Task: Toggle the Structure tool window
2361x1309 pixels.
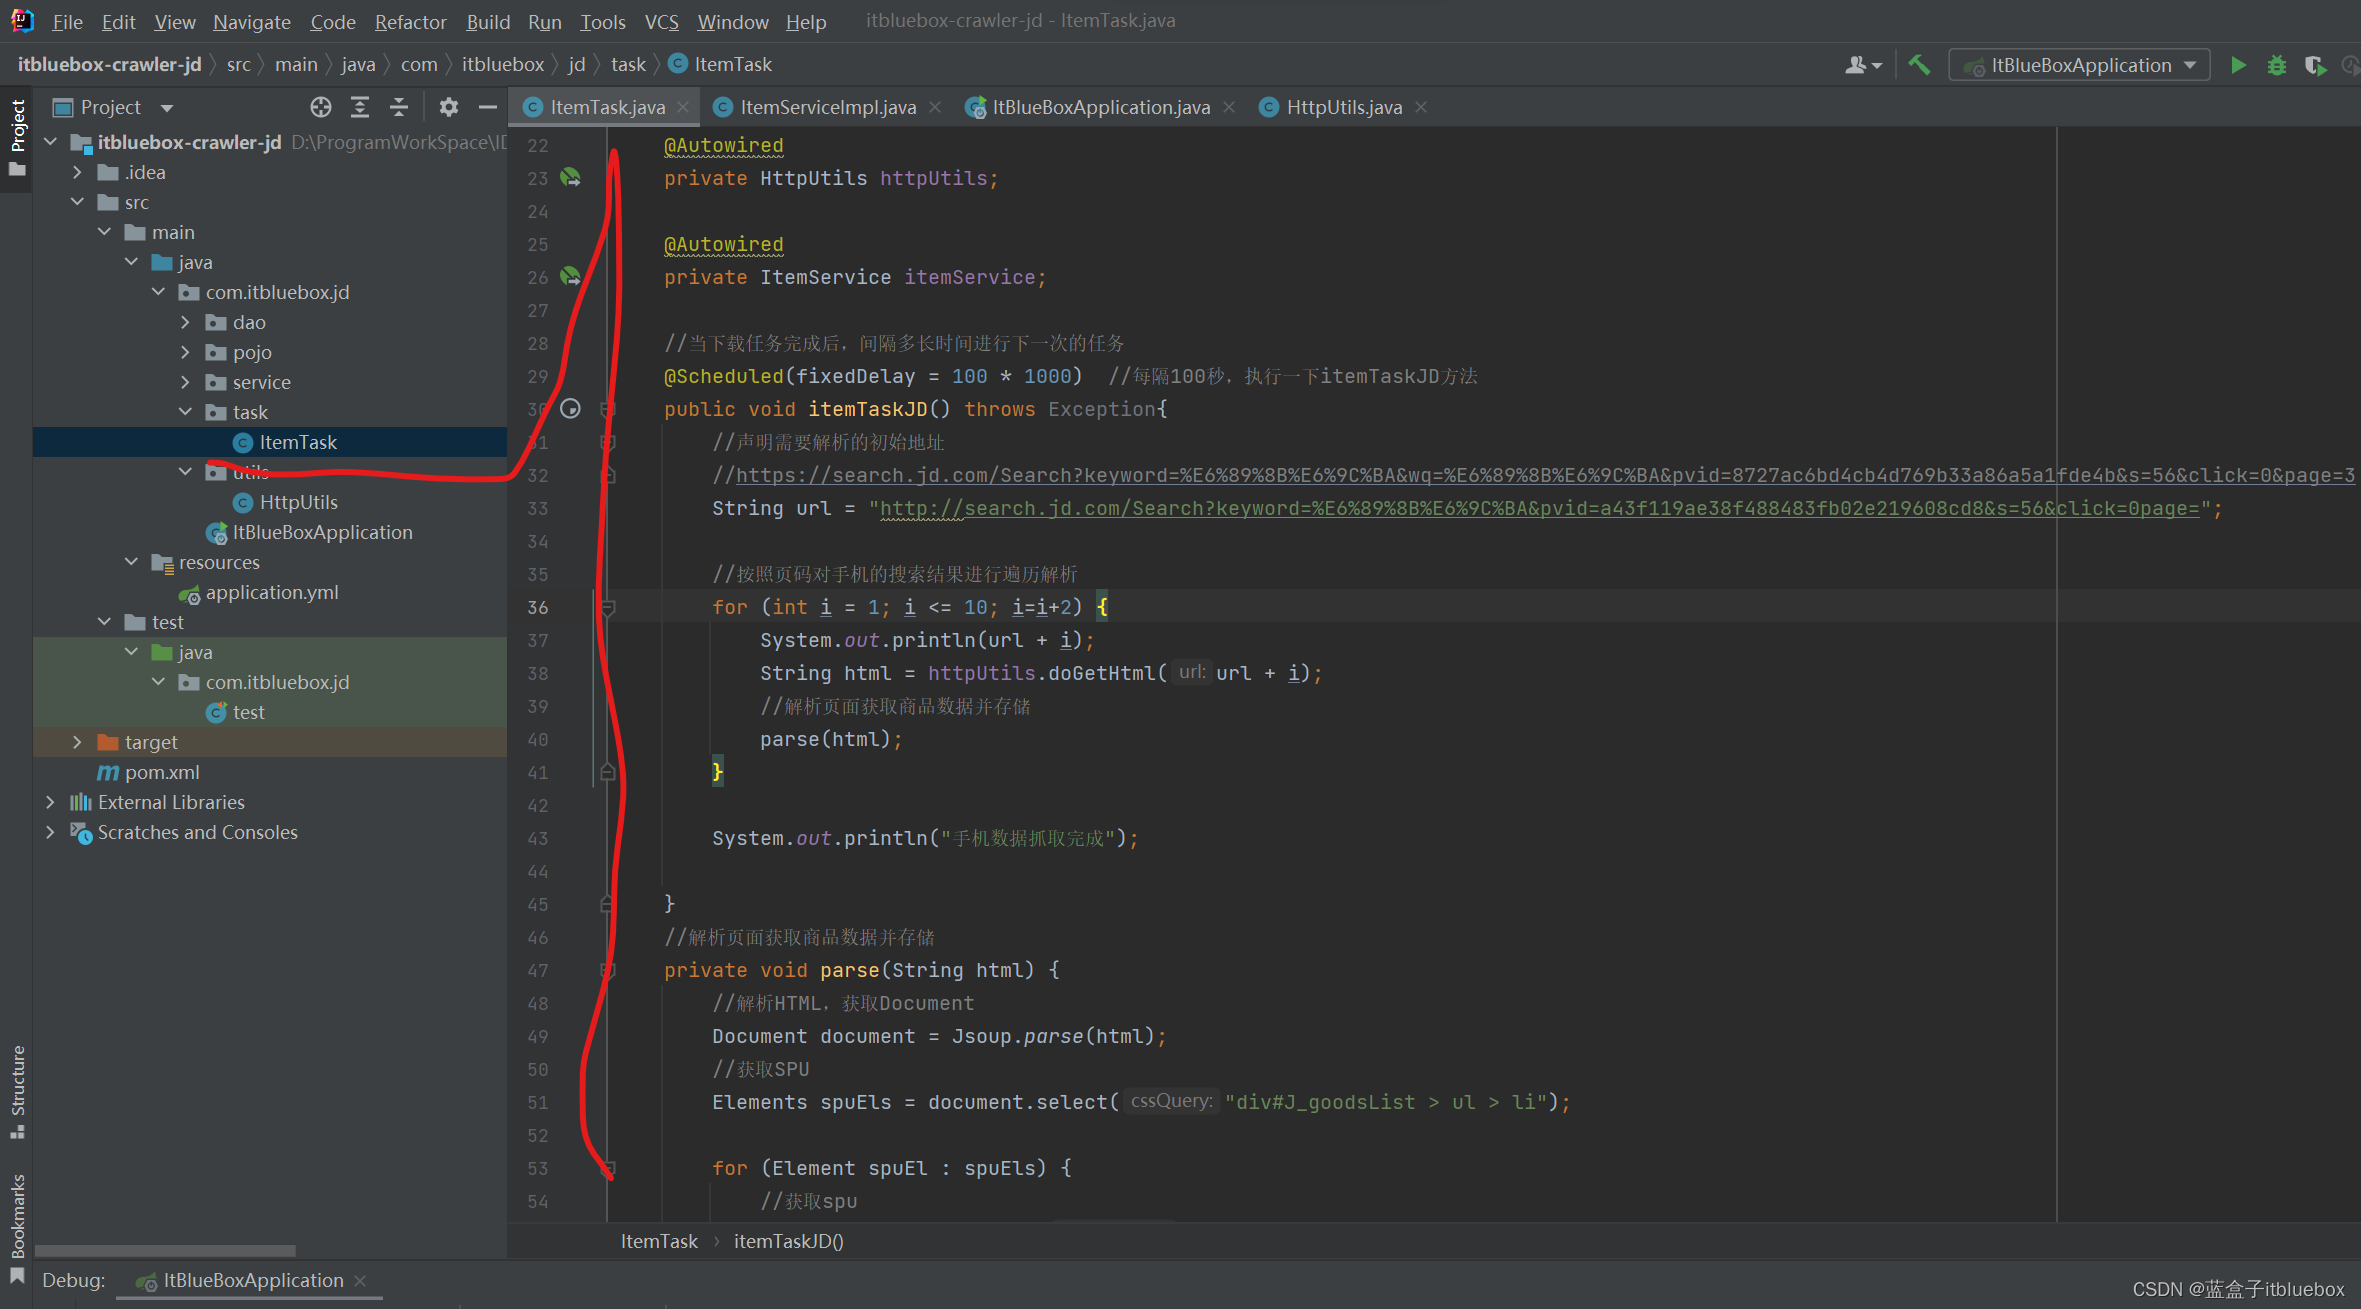Action: point(17,1090)
